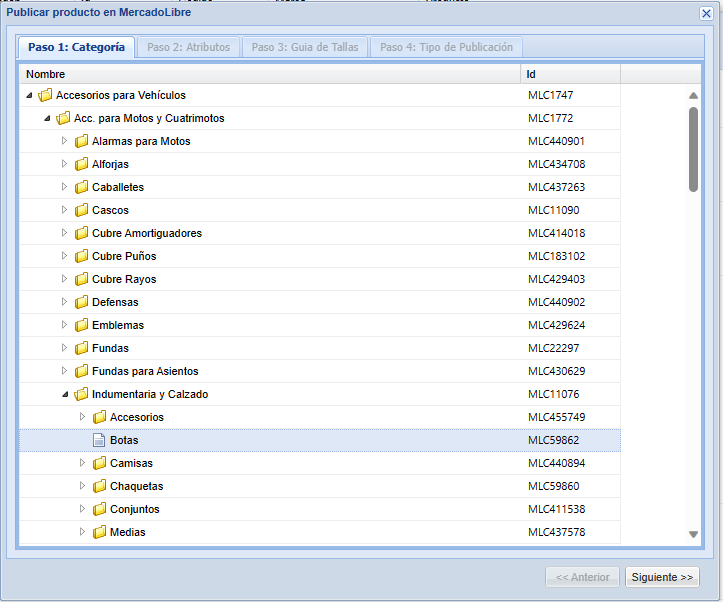Expand the Medias subcategory
723x602 pixels.
pos(83,531)
